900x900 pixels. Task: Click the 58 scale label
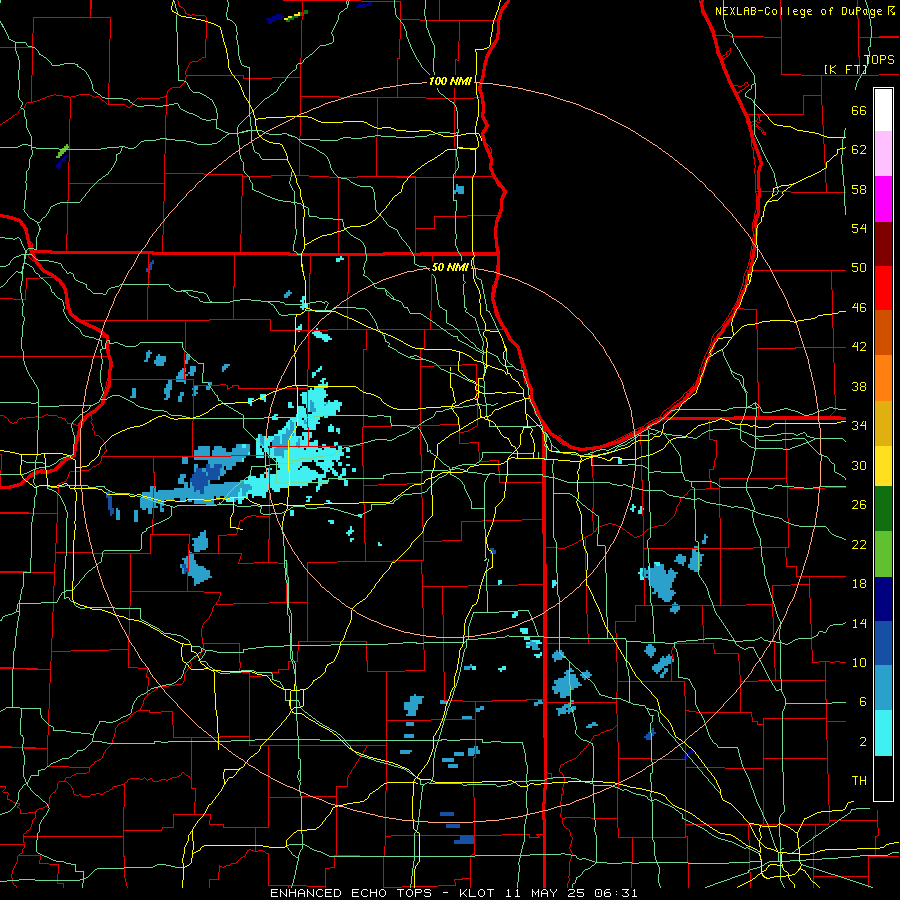(859, 189)
